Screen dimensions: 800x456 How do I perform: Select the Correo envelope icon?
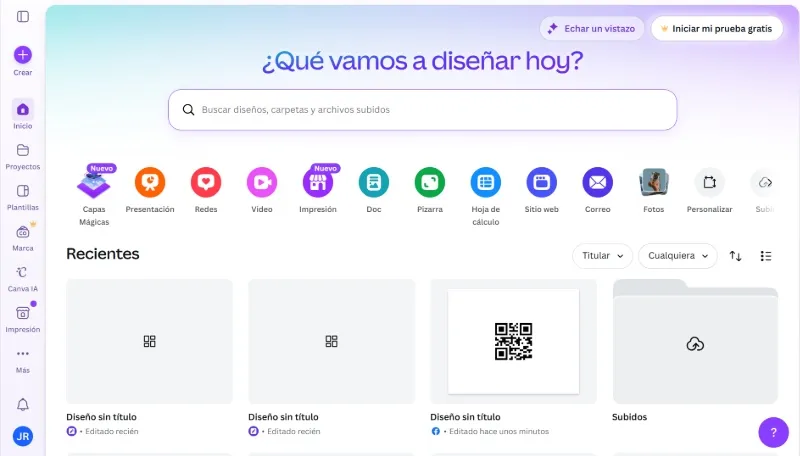point(597,182)
